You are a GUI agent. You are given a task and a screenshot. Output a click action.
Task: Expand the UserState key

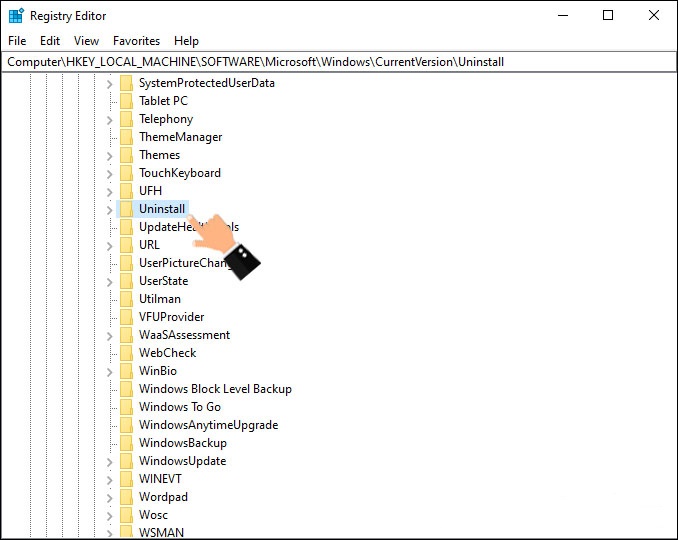[x=109, y=282]
